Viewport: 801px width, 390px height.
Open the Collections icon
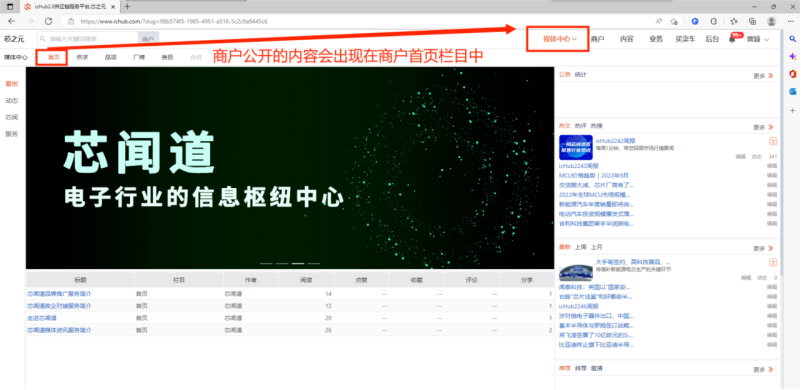[752, 21]
